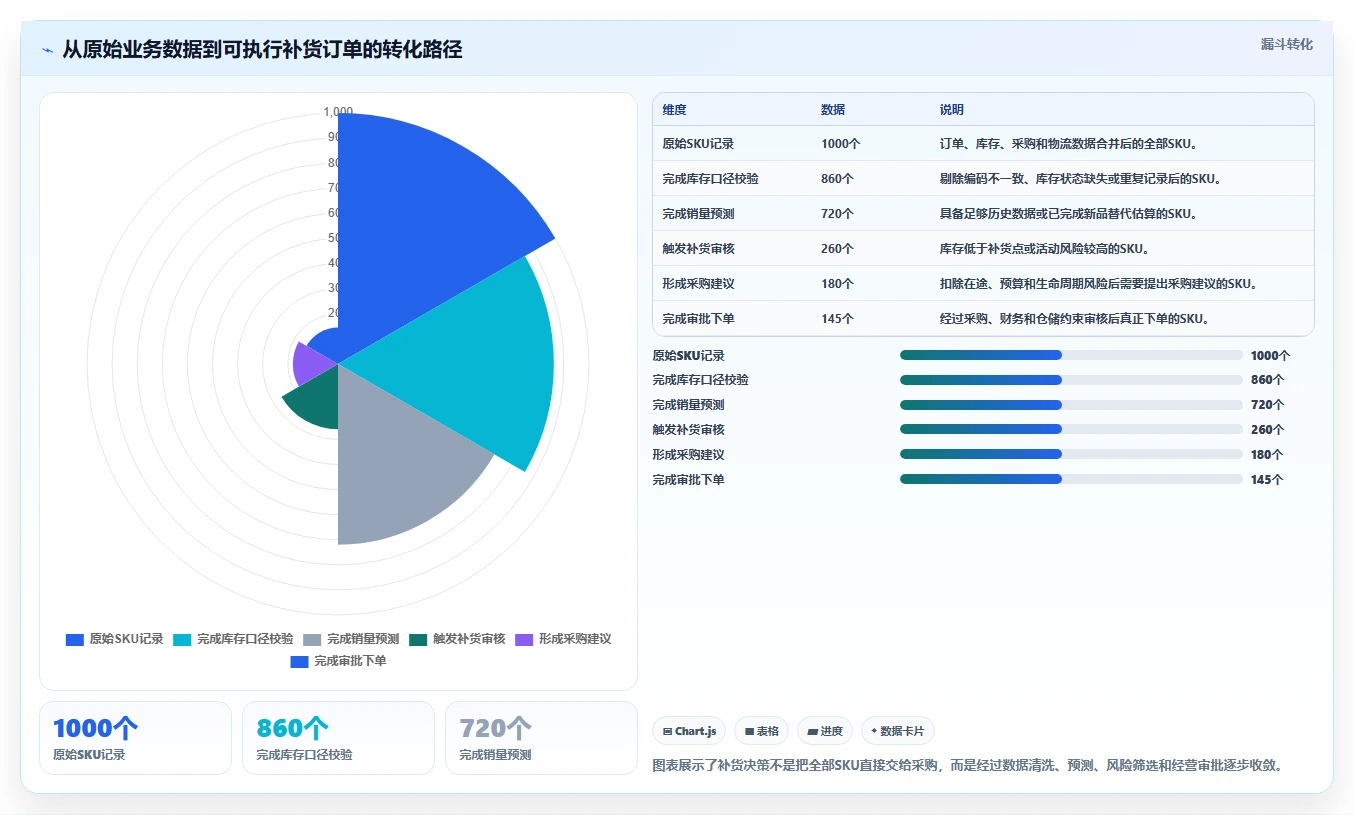Click the chart summary caption text
Image resolution: width=1354 pixels, height=815 pixels.
click(967, 766)
